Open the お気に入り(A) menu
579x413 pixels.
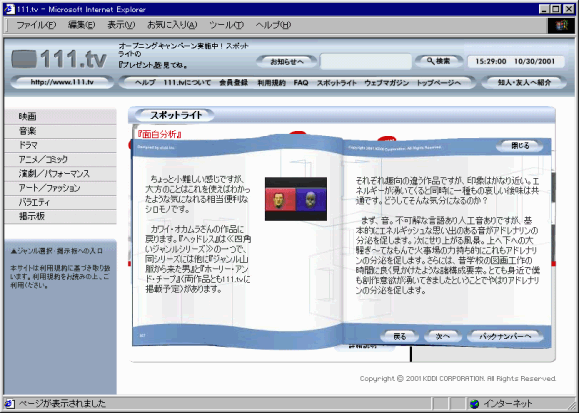tap(172, 25)
